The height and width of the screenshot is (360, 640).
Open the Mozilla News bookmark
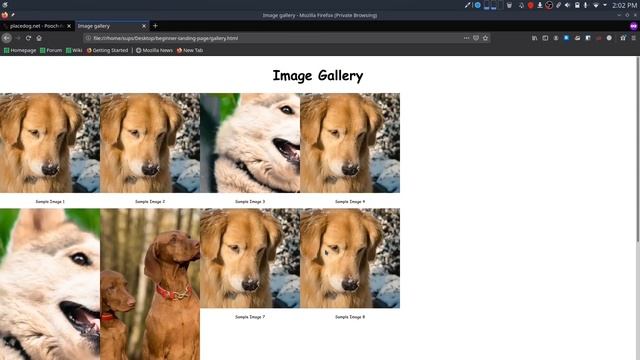(x=154, y=50)
